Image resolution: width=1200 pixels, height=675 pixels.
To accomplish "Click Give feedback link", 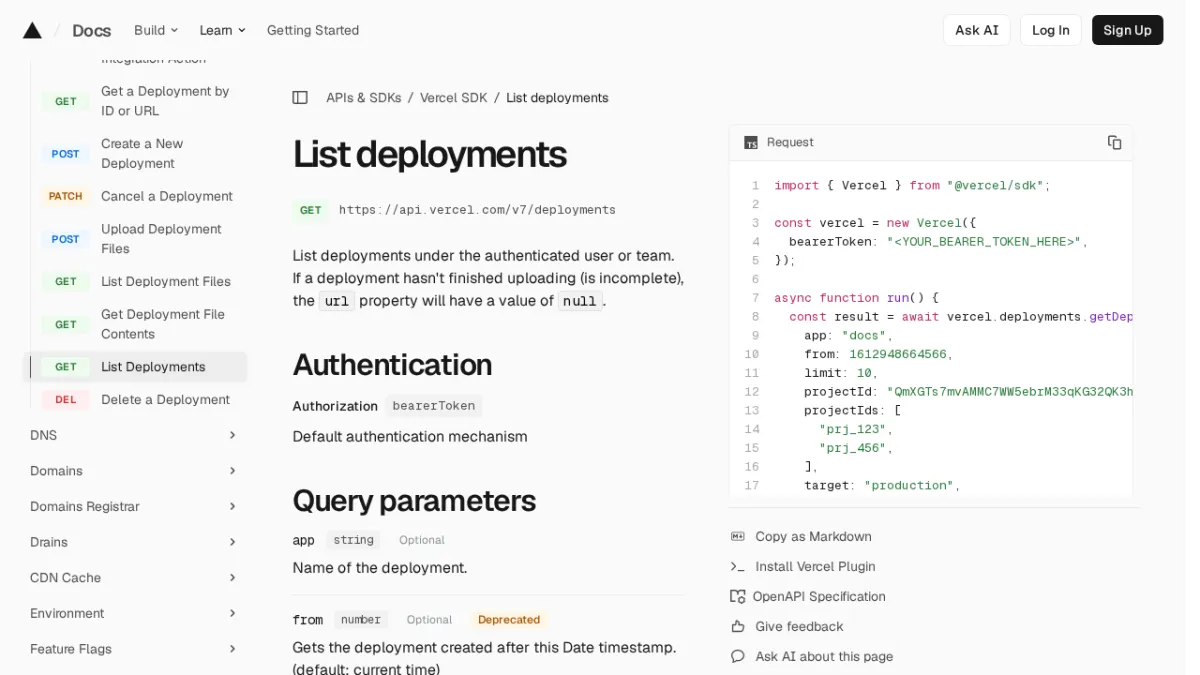I will point(799,627).
